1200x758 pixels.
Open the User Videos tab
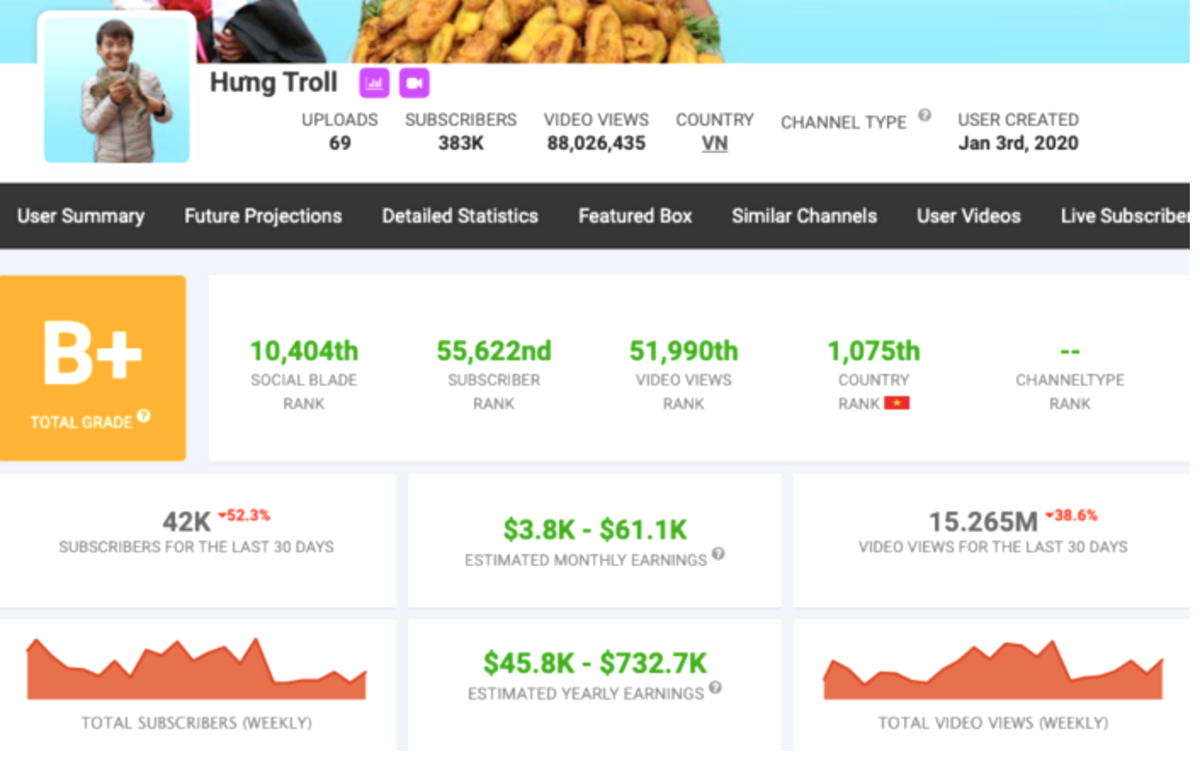pyautogui.click(x=969, y=216)
